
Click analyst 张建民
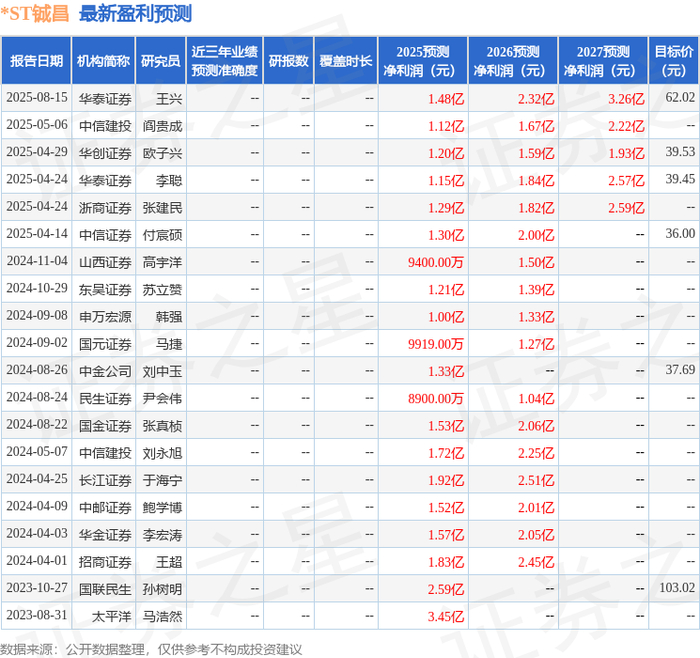click(x=162, y=208)
